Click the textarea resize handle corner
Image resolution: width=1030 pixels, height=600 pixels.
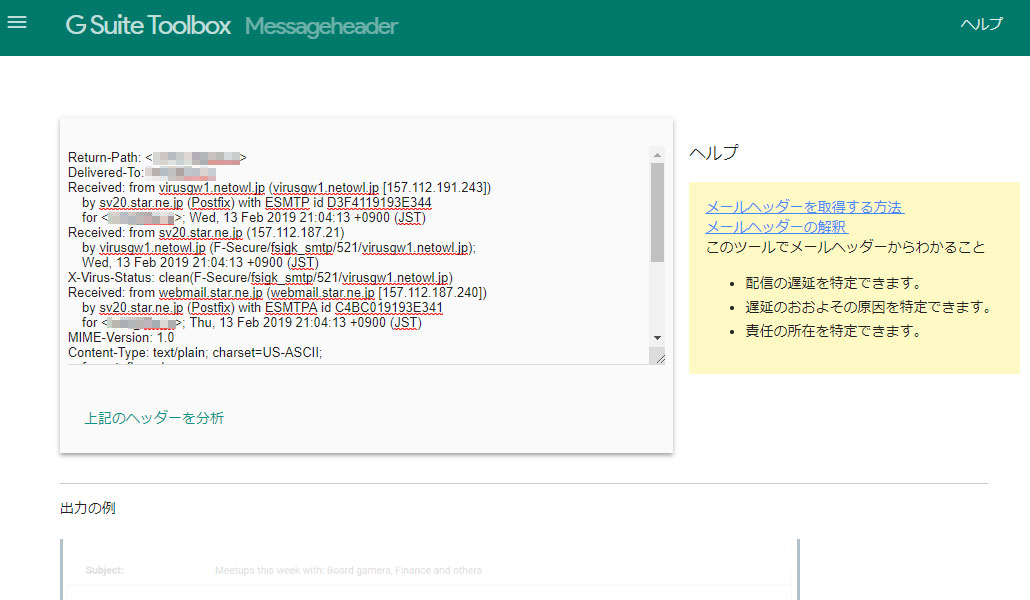pos(659,357)
